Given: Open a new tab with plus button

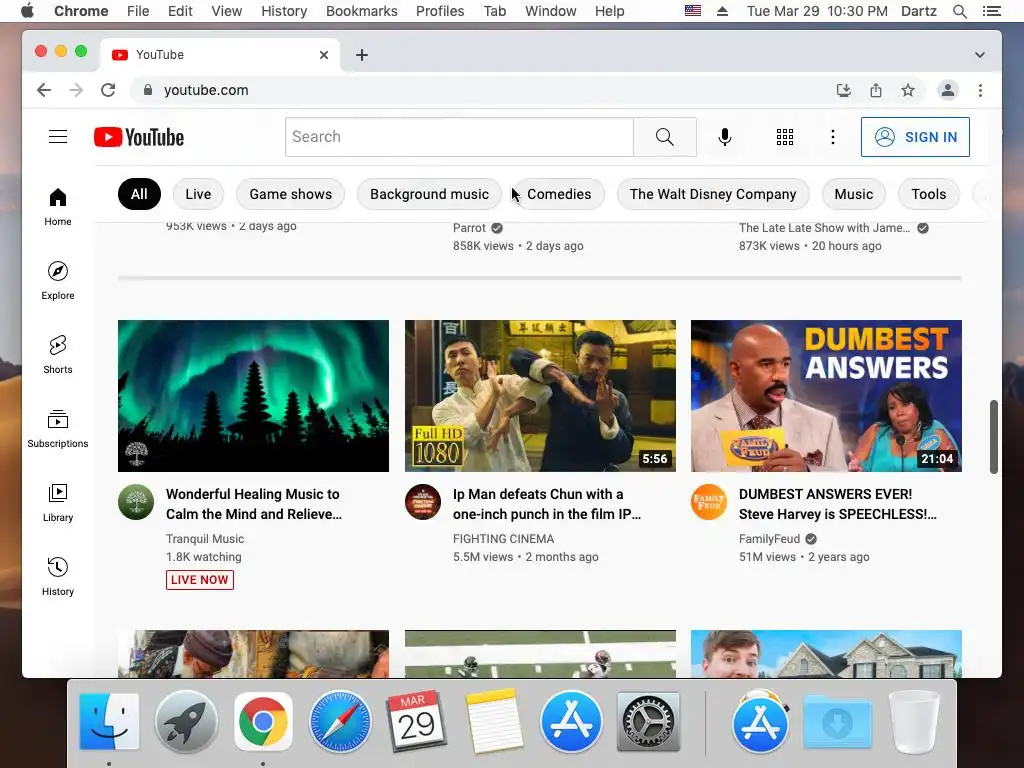Looking at the screenshot, I should point(362,55).
